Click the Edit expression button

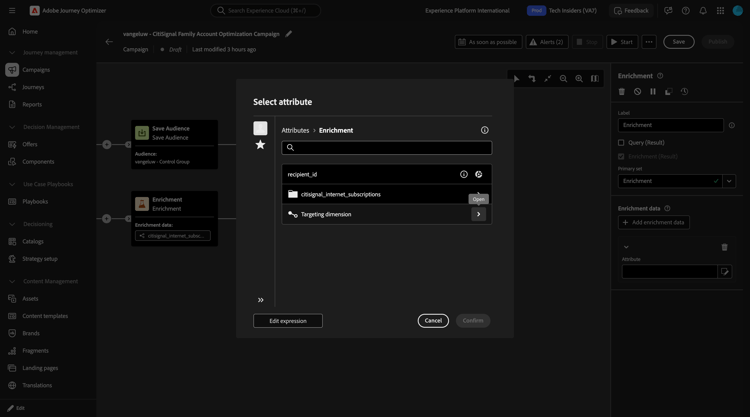[x=288, y=321]
